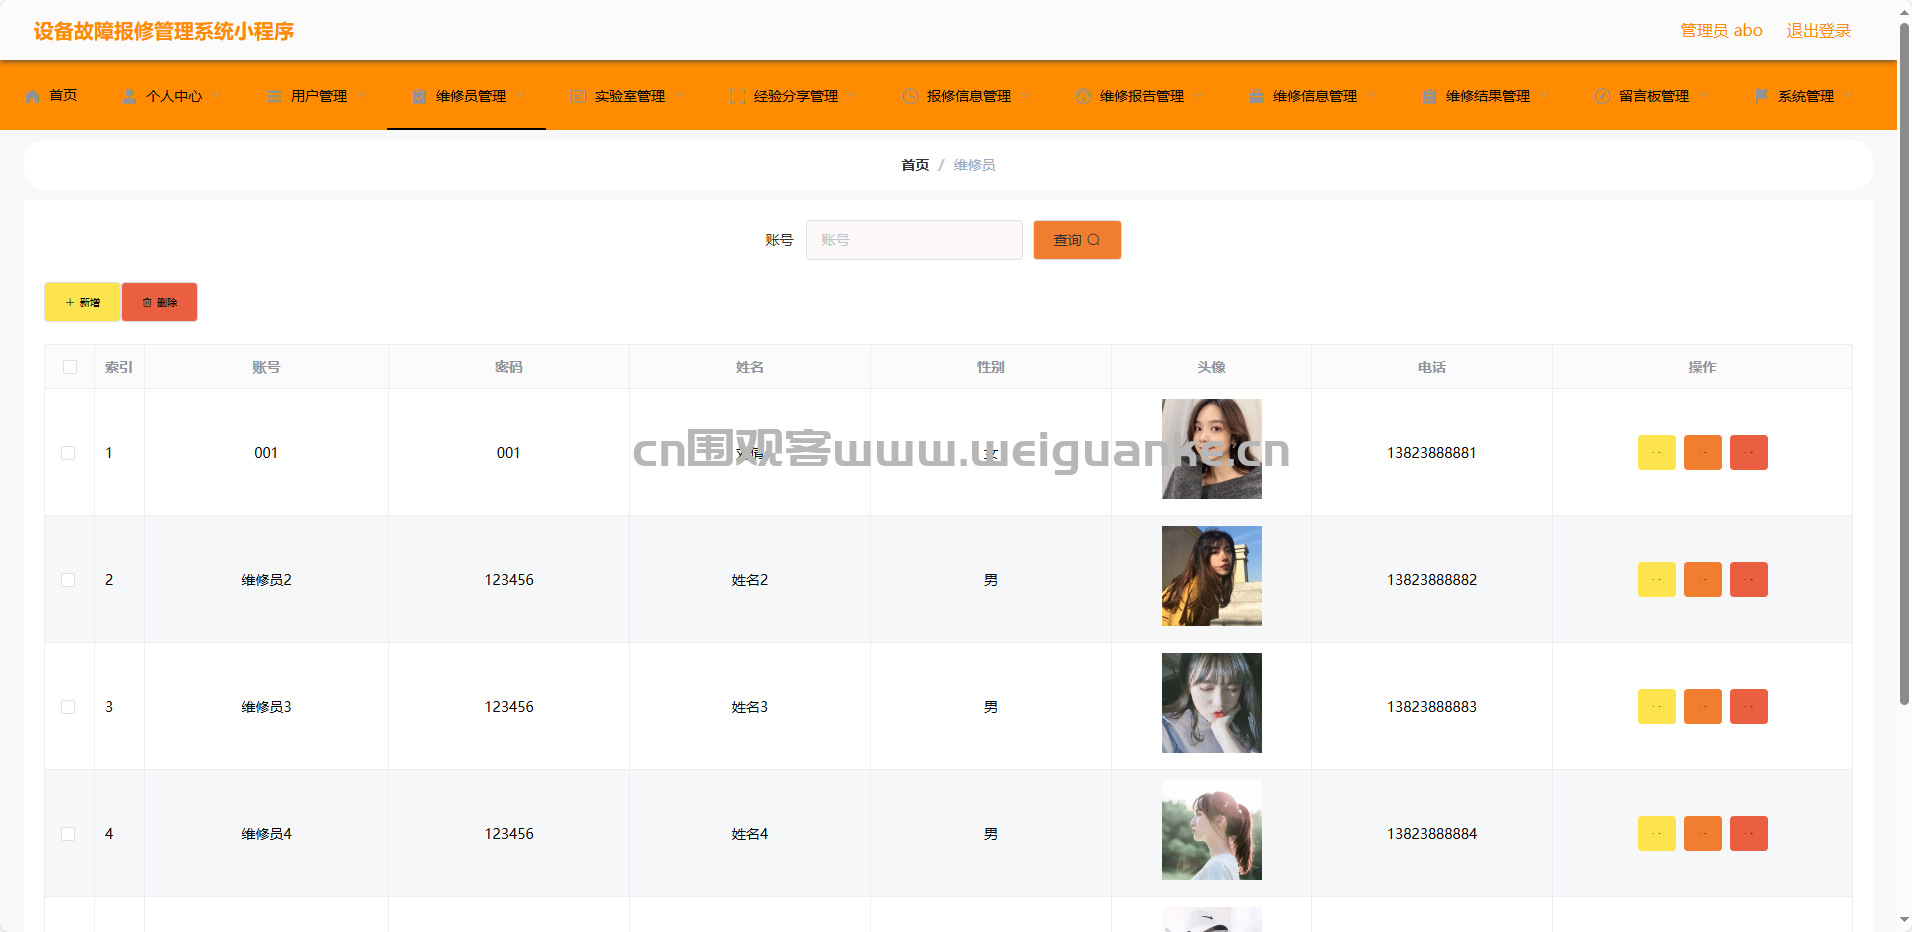Click the clipboard icon of 维修结果管理
Viewport: 1912px width, 932px height.
(x=1429, y=96)
